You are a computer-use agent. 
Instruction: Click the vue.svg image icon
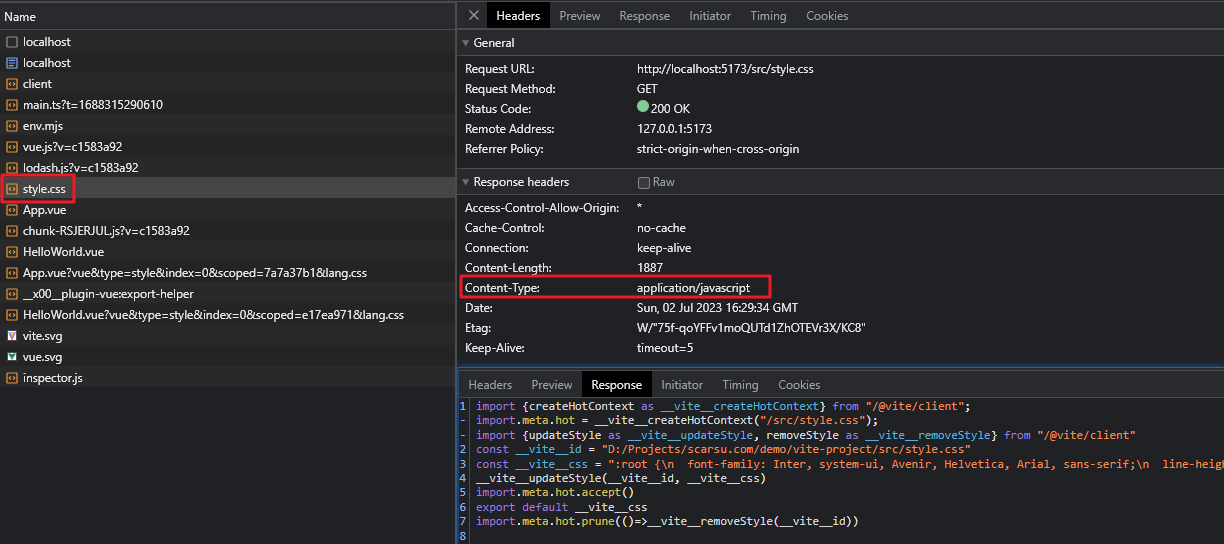click(12, 357)
